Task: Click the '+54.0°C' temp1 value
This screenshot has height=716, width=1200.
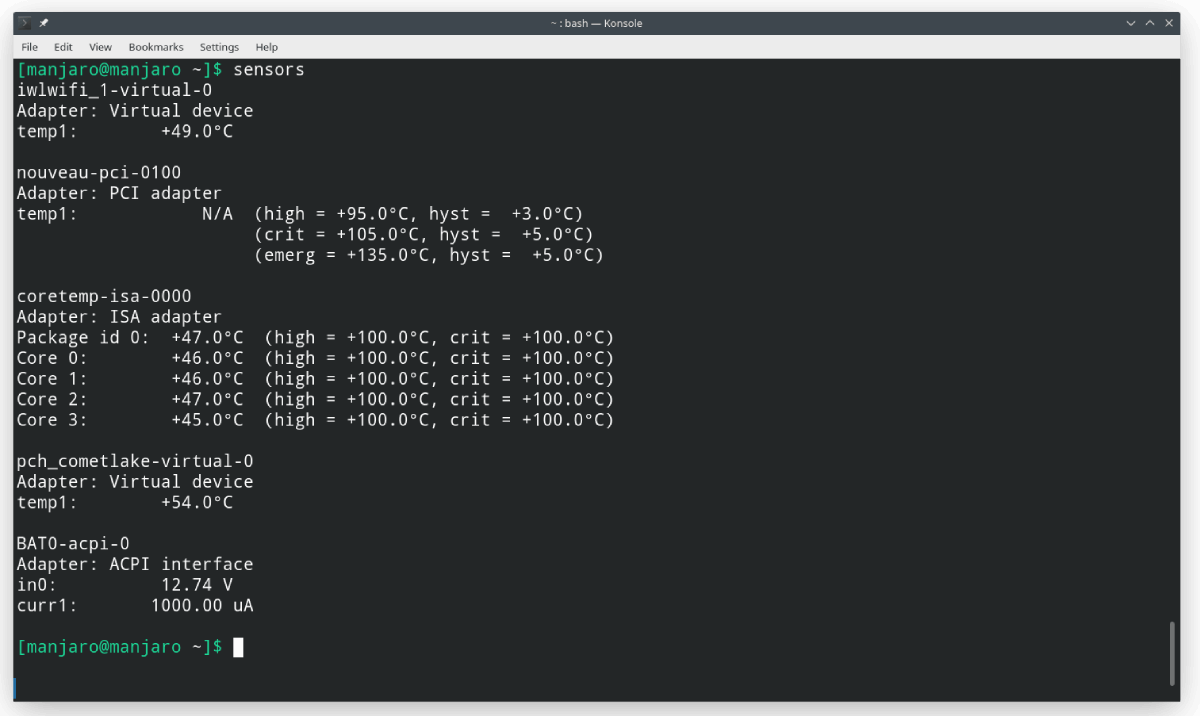Action: pyautogui.click(x=197, y=502)
